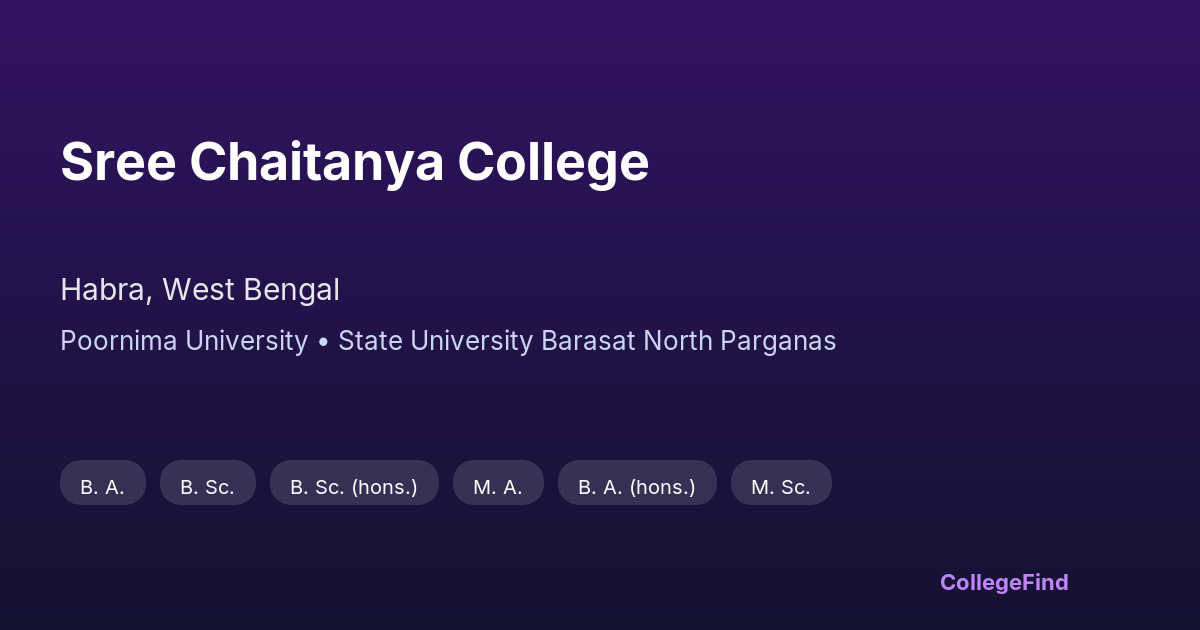Click the word College in the title
The image size is (1200, 630).
pyautogui.click(x=553, y=162)
